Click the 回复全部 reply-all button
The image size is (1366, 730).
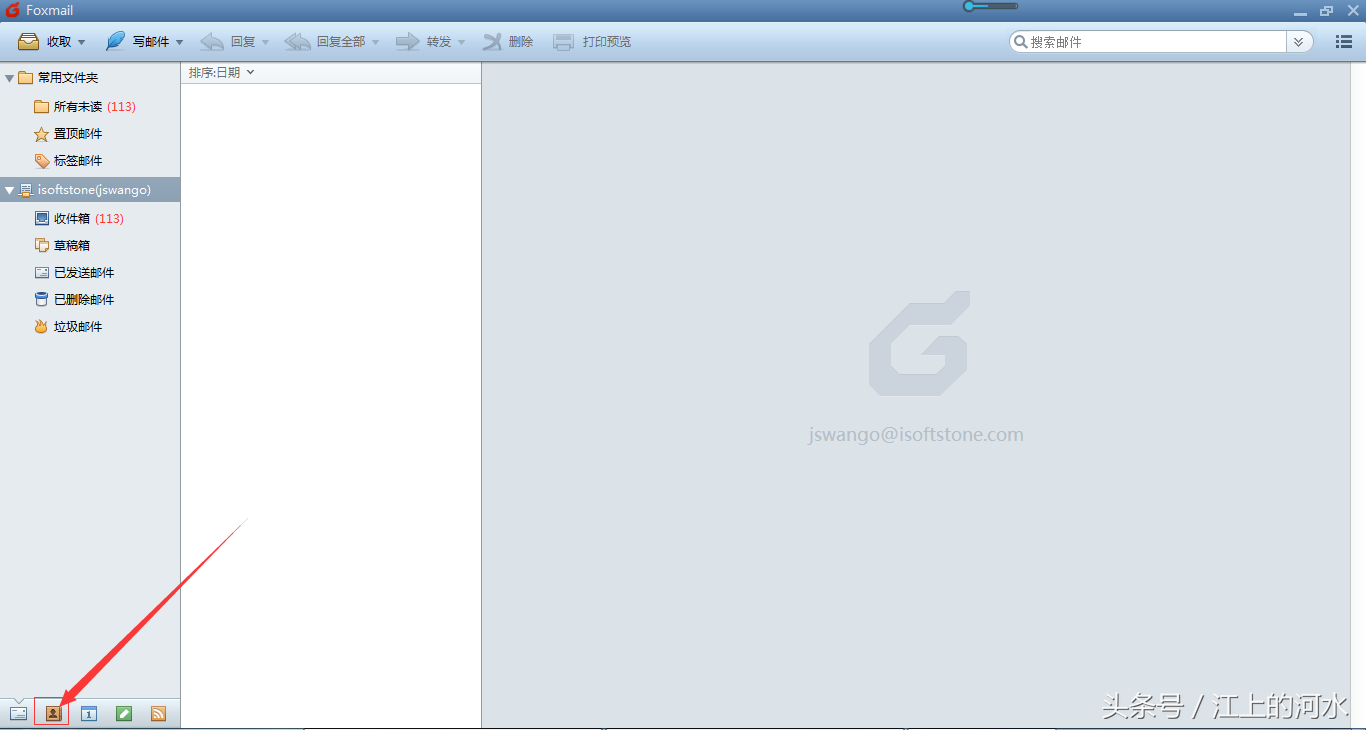point(325,42)
